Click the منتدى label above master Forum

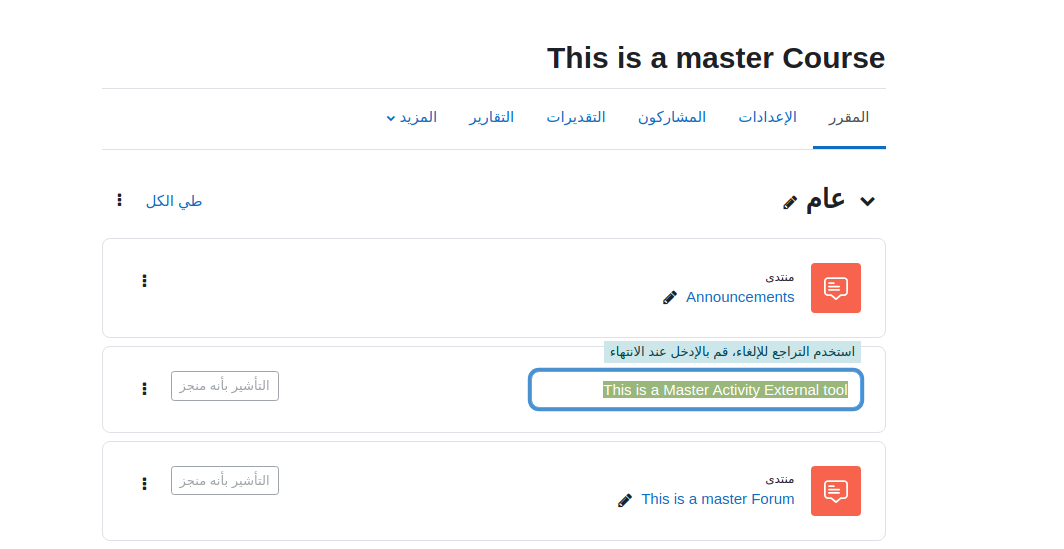coord(780,479)
